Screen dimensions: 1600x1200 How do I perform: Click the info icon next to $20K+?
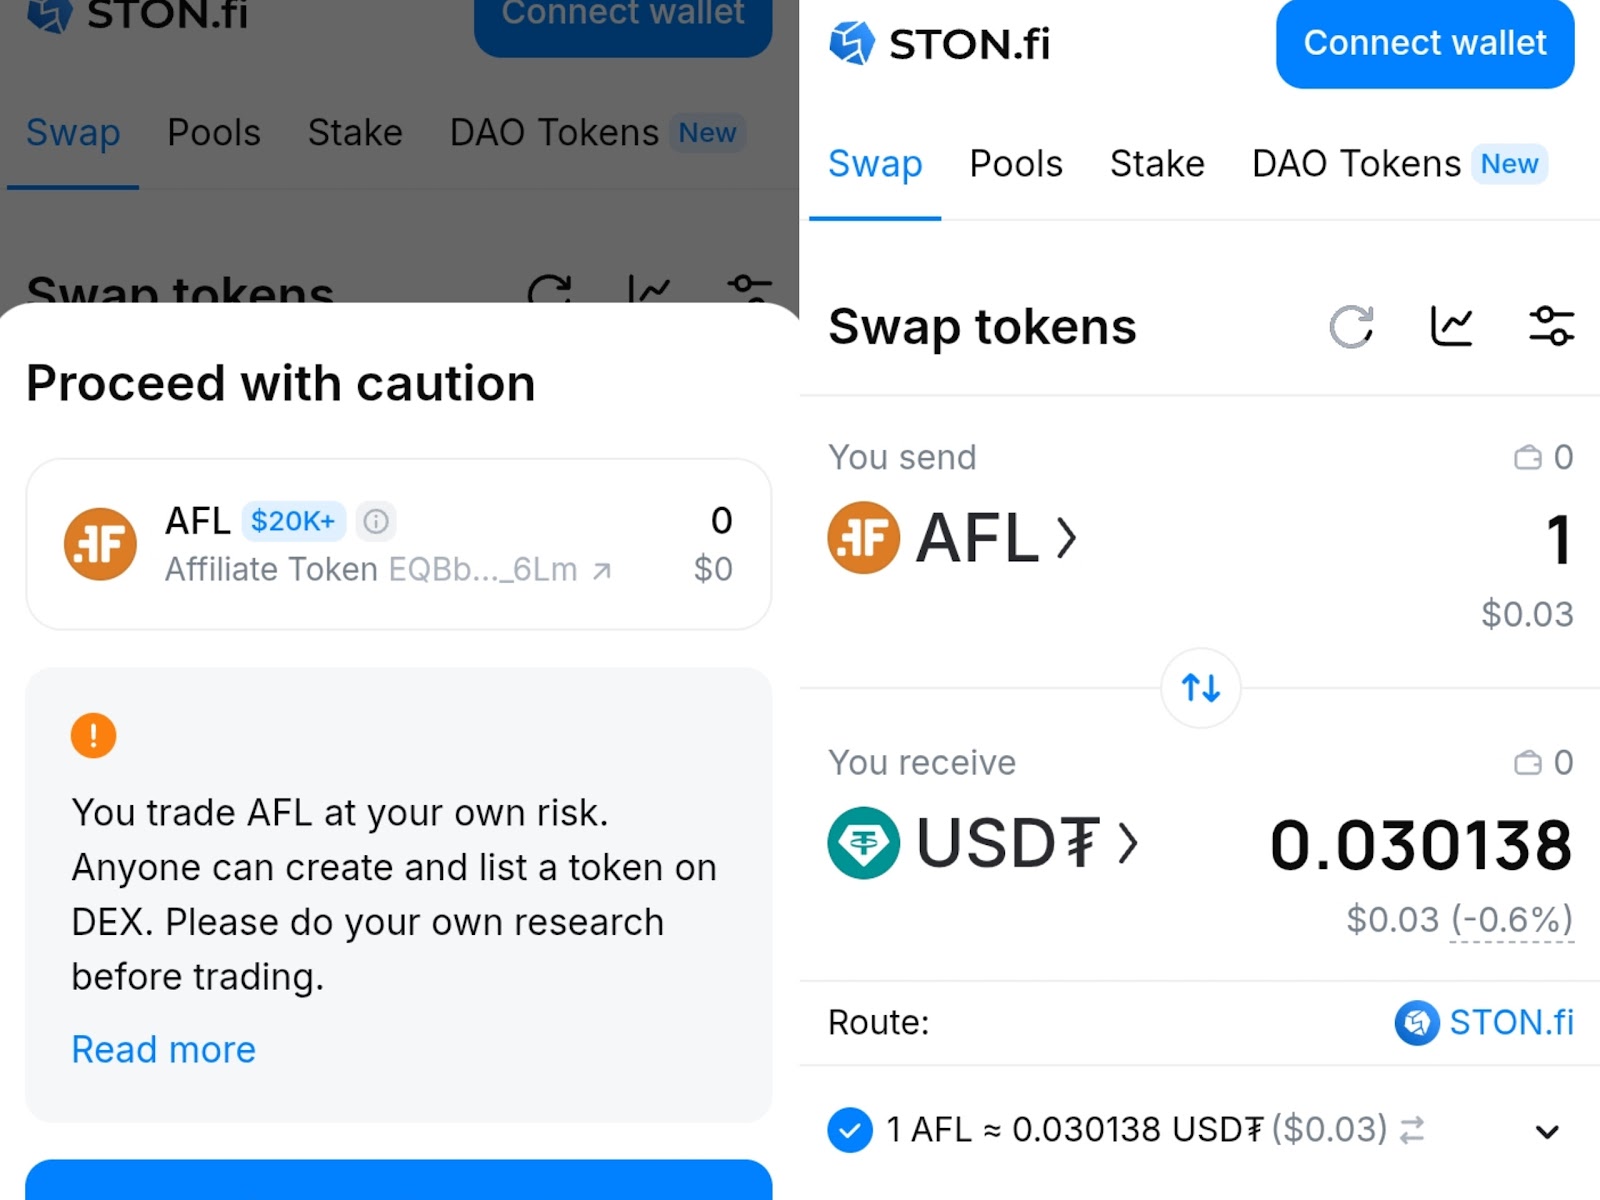376,521
